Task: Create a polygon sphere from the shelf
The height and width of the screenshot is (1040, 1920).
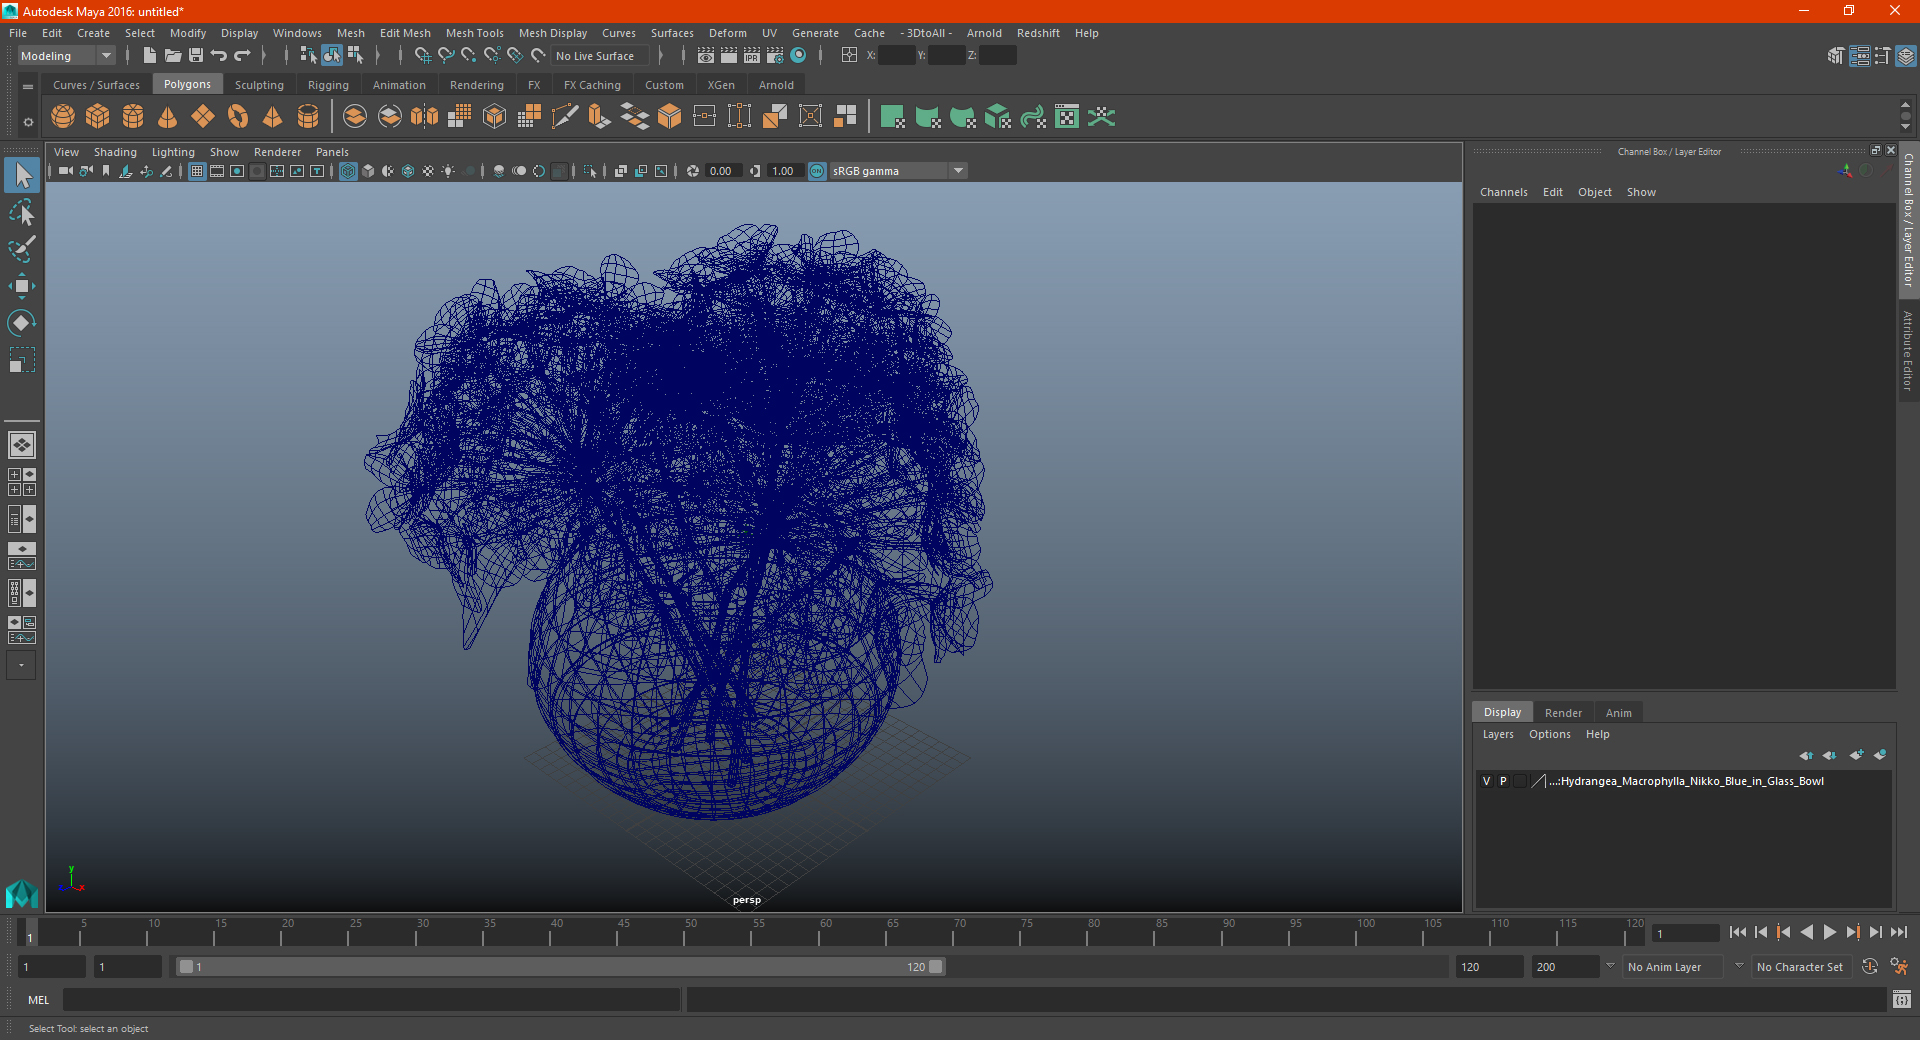Action: tap(63, 117)
